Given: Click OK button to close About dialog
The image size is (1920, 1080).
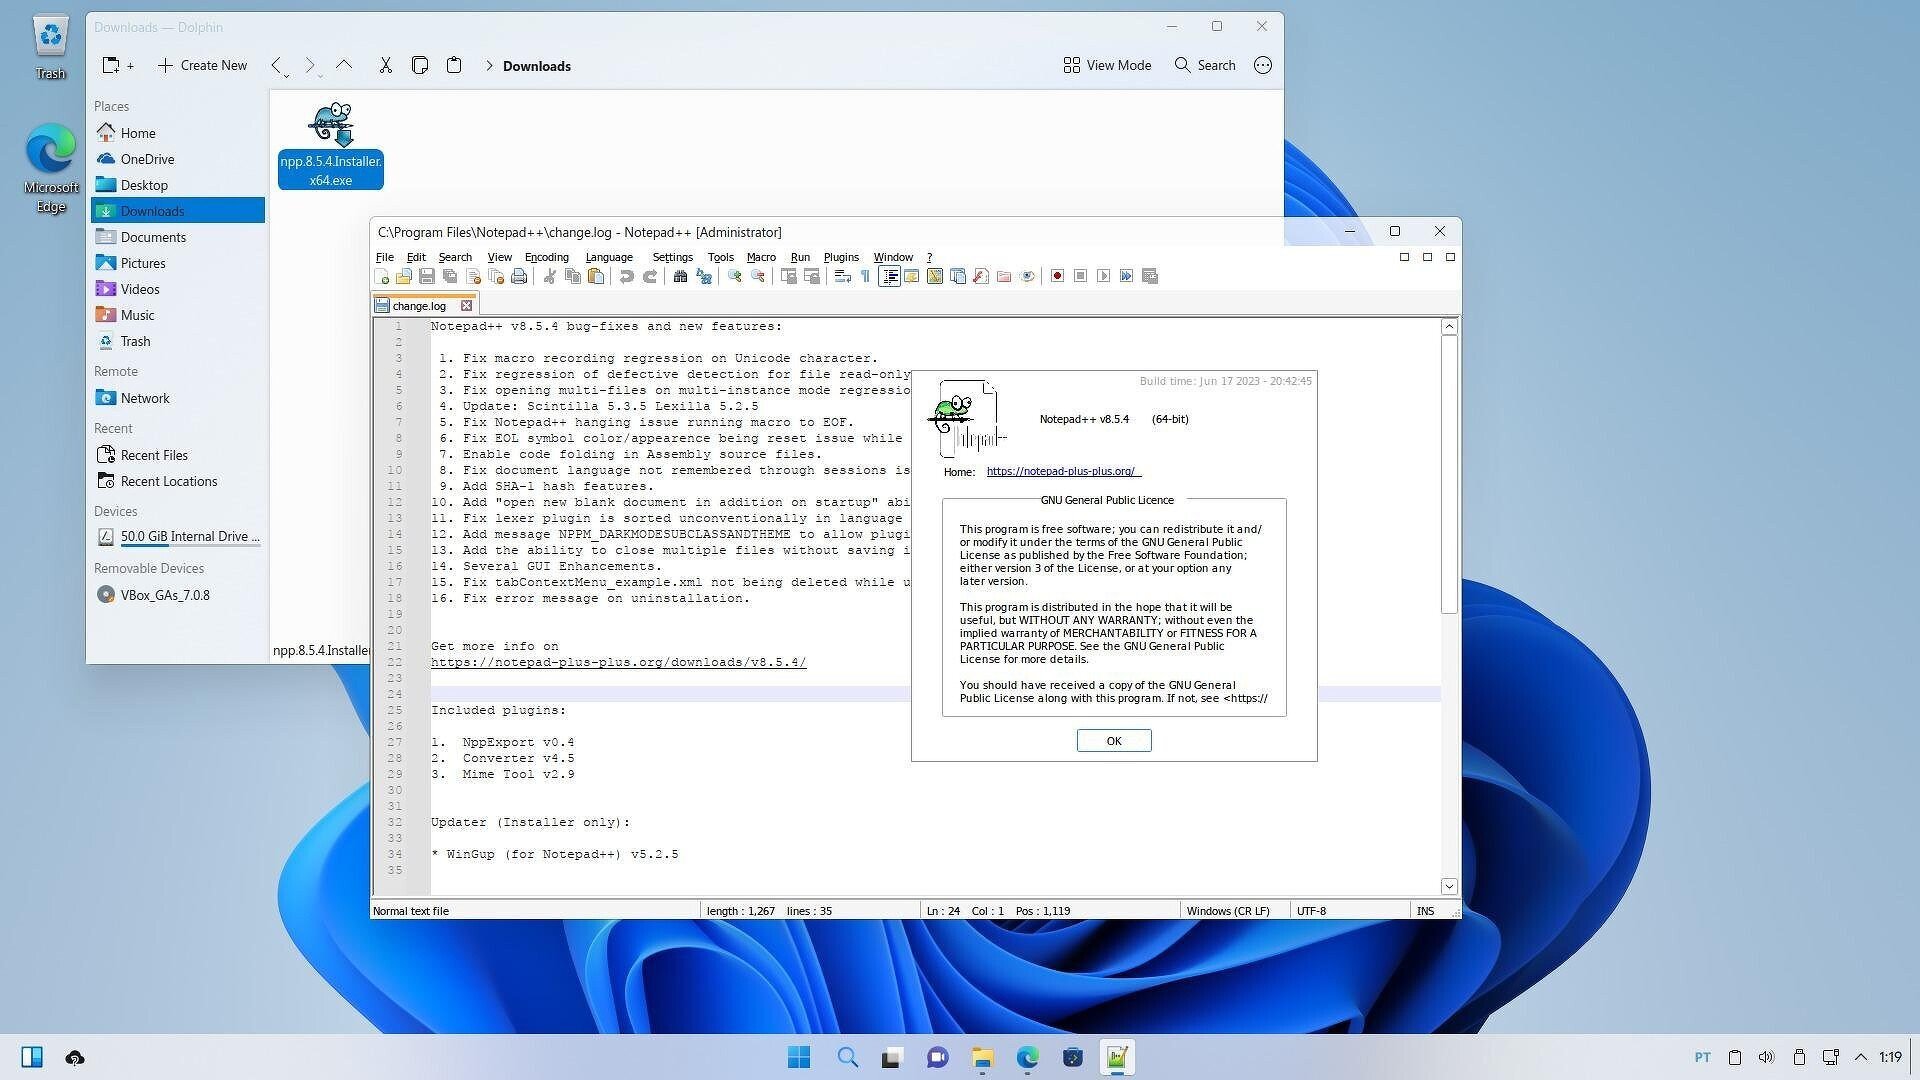Looking at the screenshot, I should [1113, 740].
